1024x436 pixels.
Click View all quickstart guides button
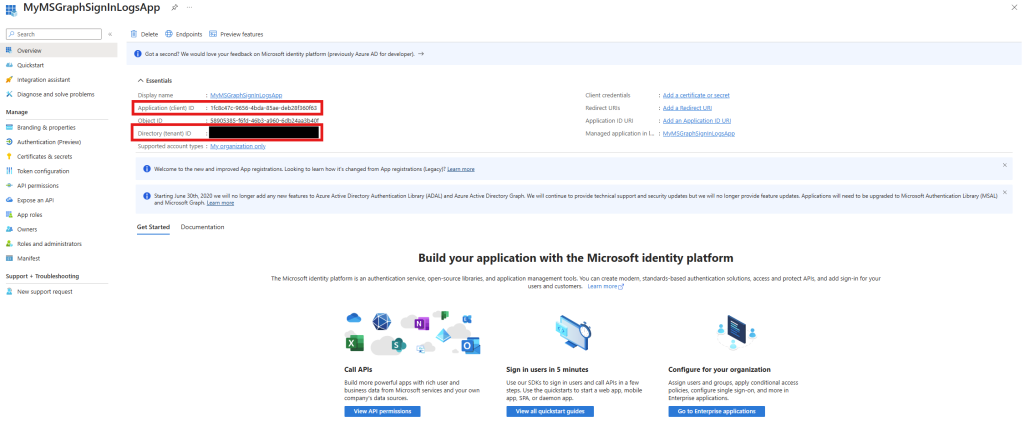coord(550,411)
